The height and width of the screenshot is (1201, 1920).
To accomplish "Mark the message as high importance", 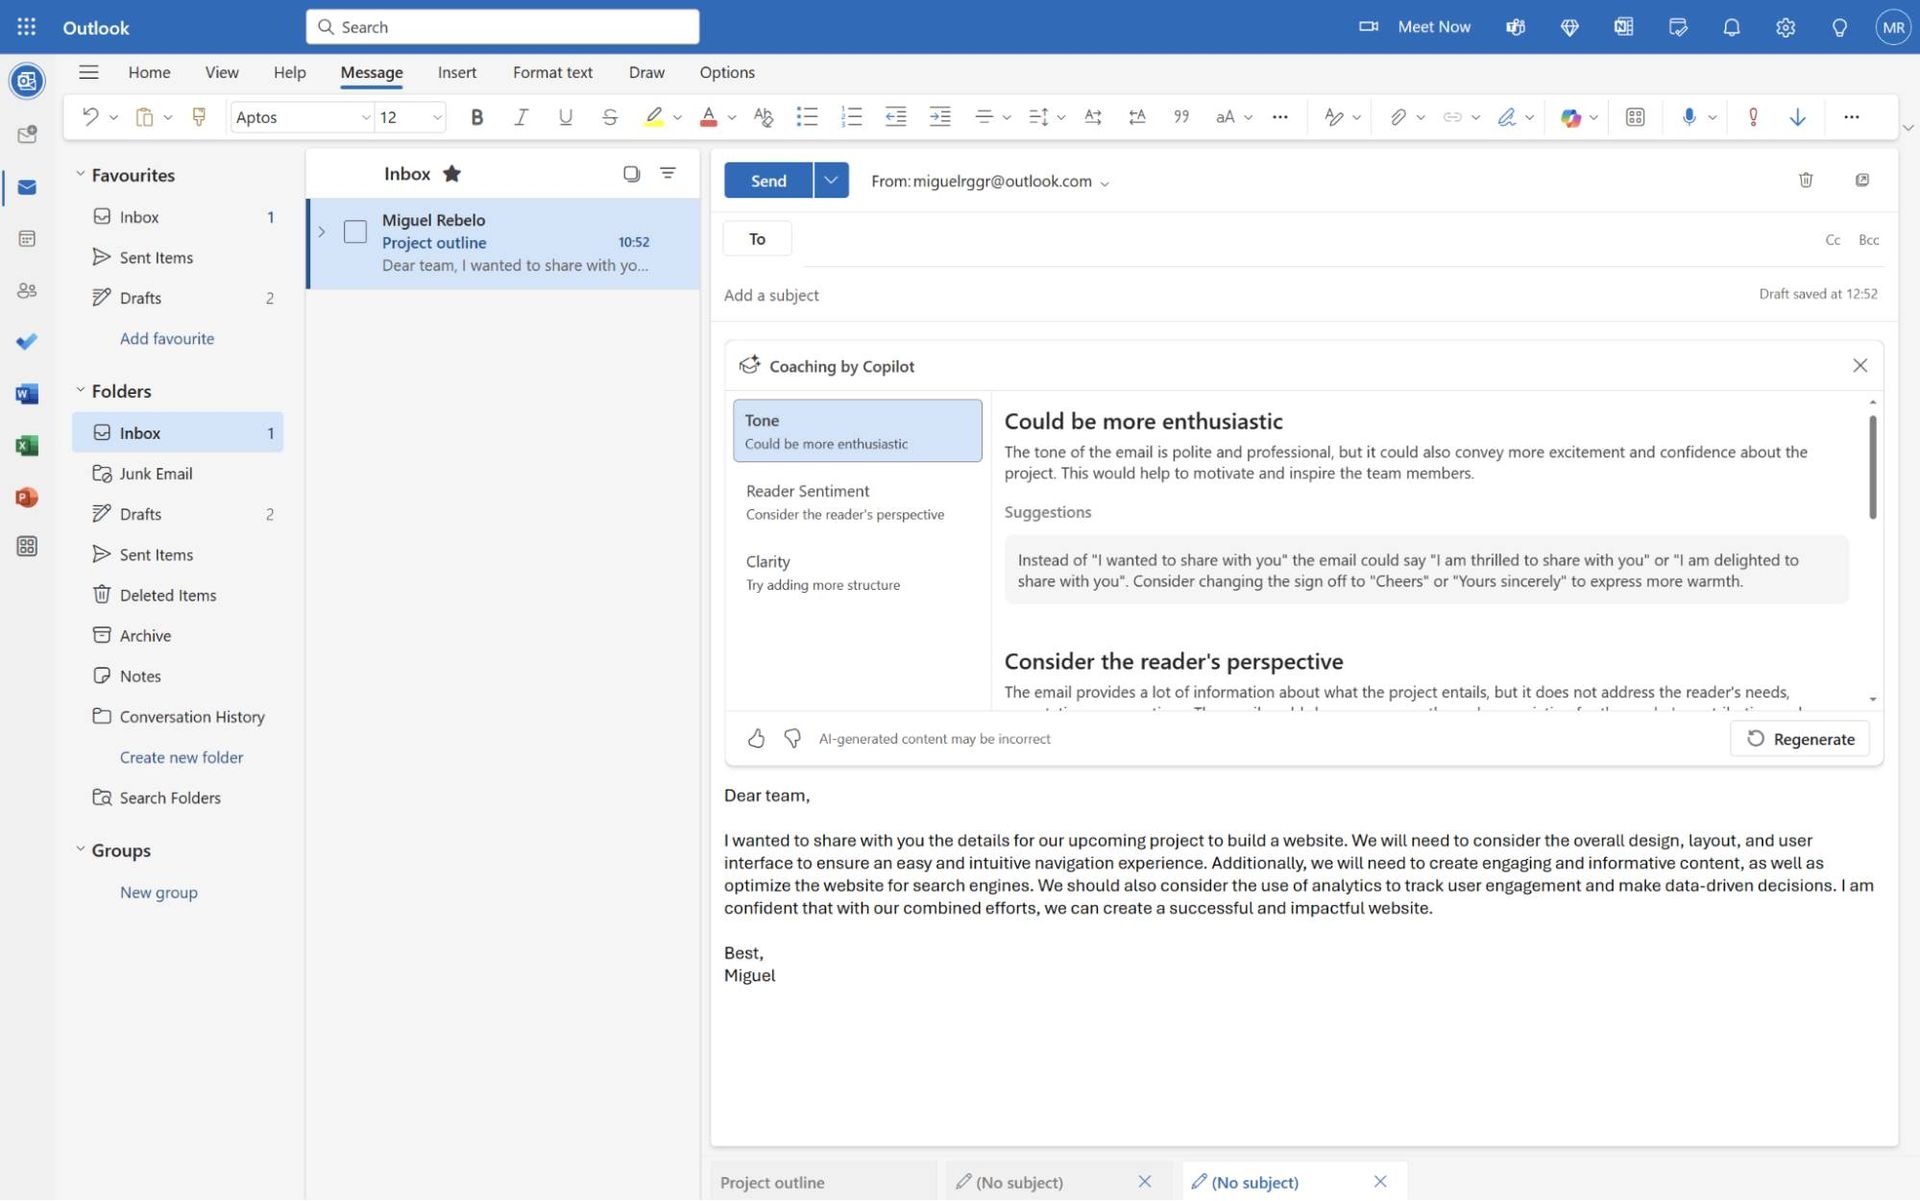I will [x=1753, y=117].
